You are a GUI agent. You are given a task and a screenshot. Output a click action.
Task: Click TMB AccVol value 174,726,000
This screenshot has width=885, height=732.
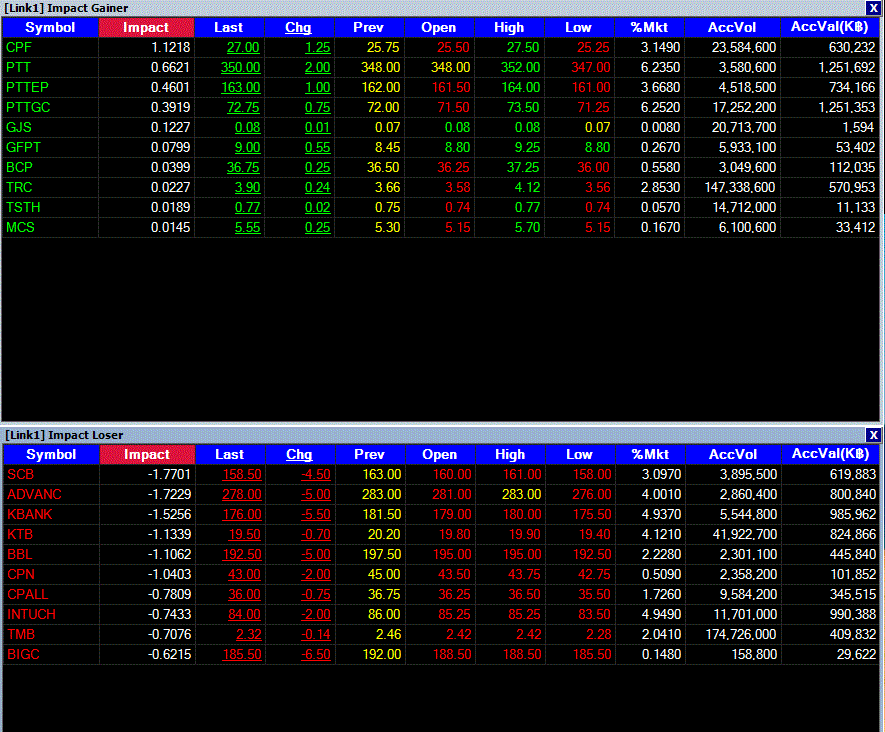point(742,635)
